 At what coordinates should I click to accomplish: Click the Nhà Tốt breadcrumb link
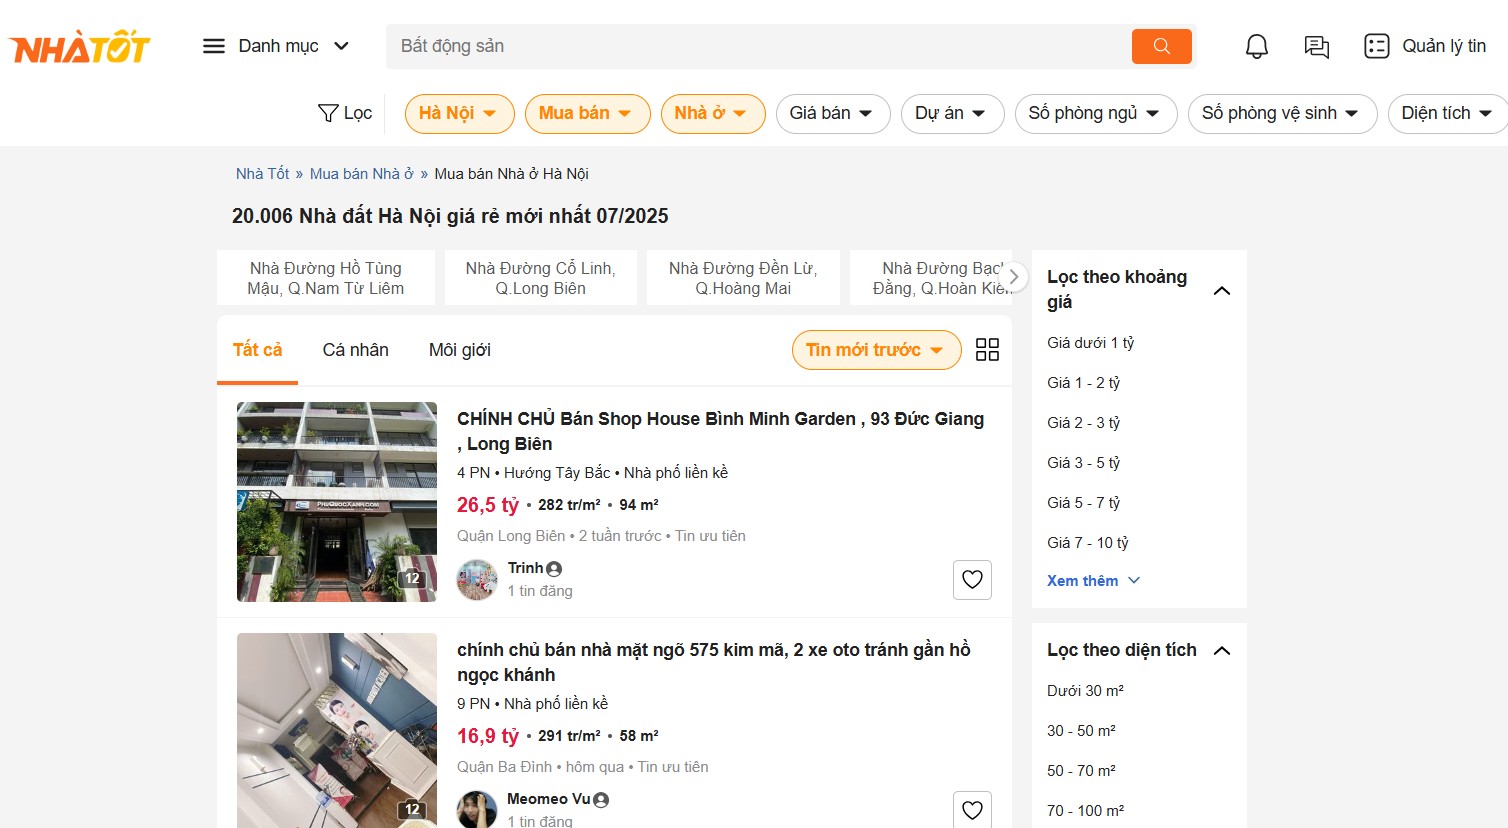click(x=262, y=174)
